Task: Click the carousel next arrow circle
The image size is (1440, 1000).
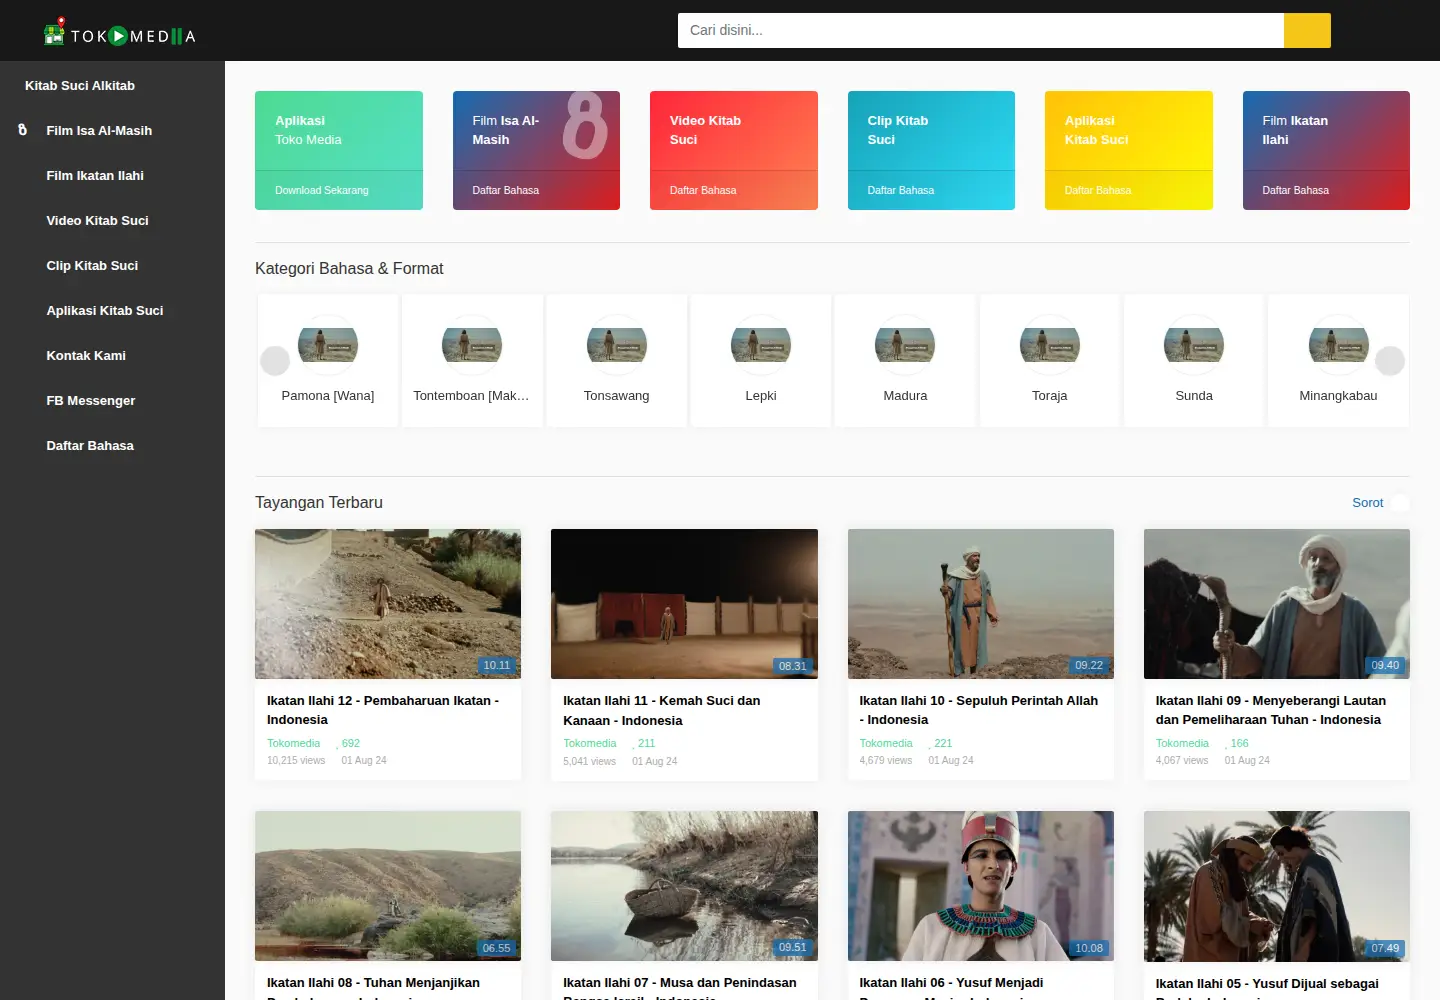Action: pos(1390,360)
